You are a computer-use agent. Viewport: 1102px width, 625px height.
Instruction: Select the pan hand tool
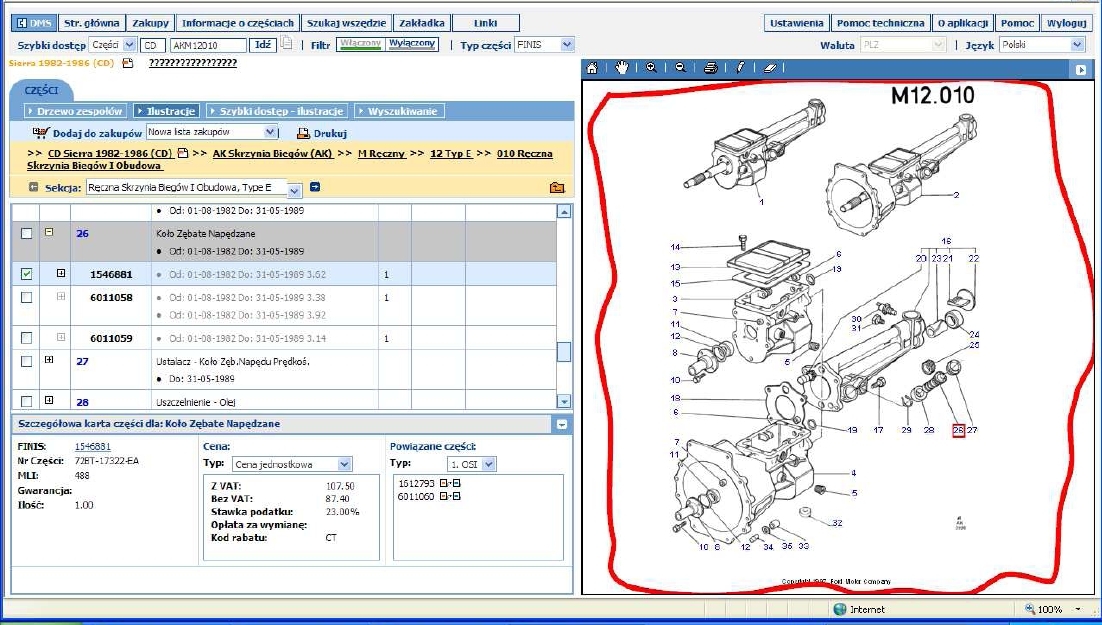coord(622,67)
